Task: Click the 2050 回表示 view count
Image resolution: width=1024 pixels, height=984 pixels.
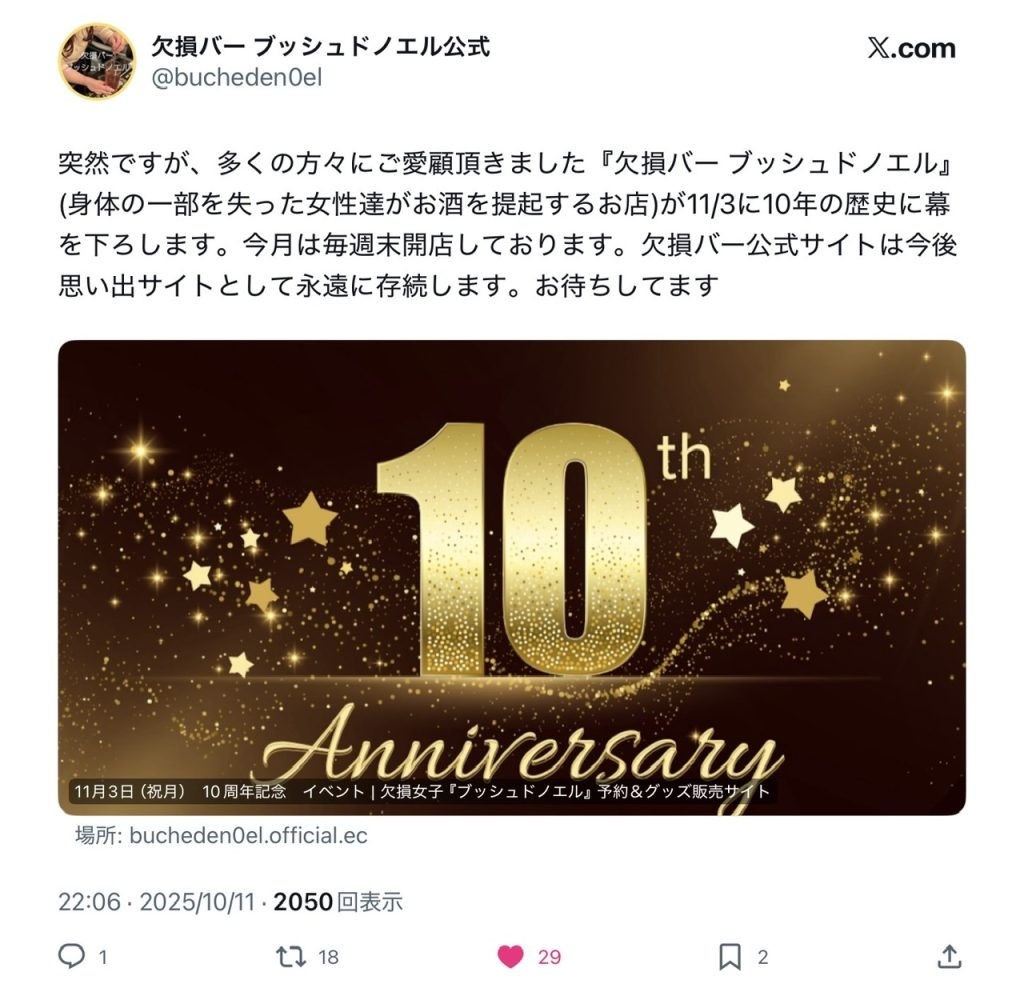Action: [338, 902]
